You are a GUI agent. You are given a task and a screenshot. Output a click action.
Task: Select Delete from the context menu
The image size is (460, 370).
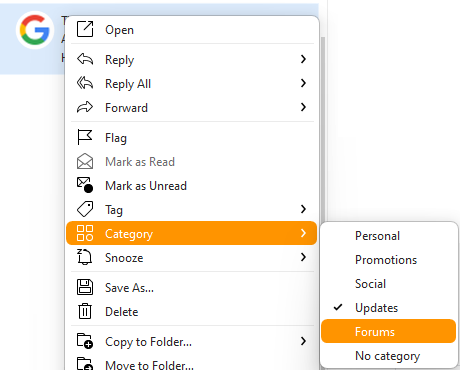[192, 312]
